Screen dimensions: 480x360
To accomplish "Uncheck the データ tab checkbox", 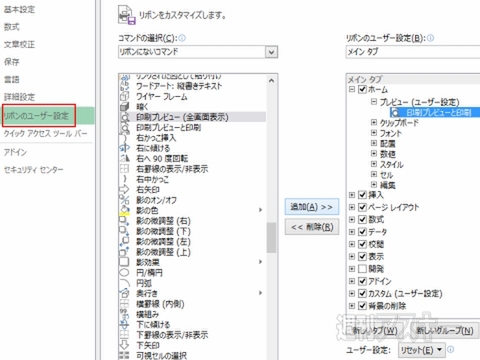I will click(362, 232).
